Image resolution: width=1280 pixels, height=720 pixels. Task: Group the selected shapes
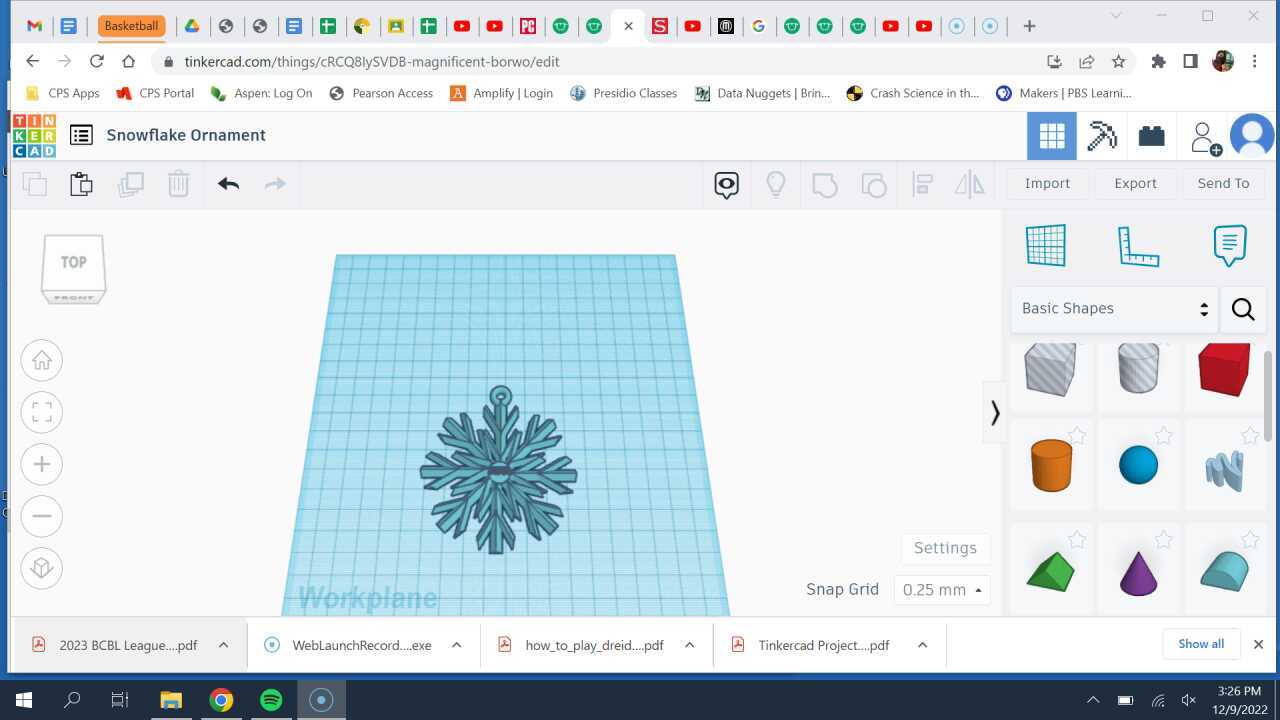[x=824, y=184]
